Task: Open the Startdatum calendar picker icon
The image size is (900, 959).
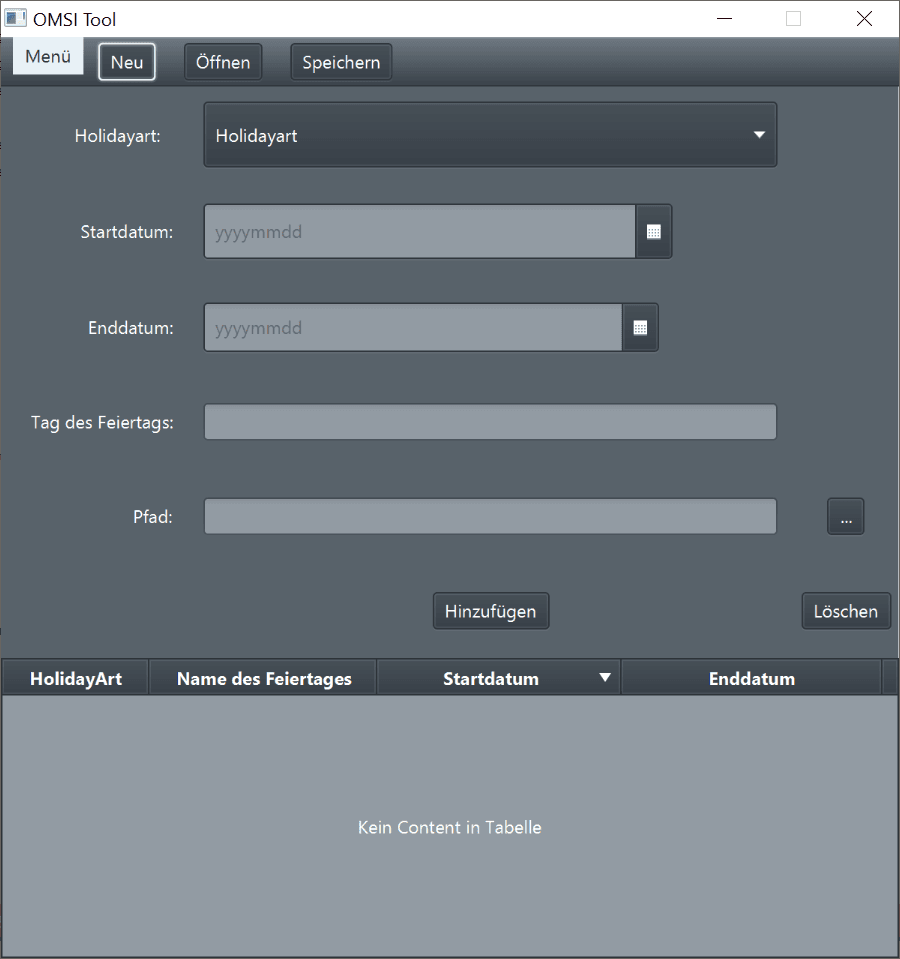Action: (x=654, y=232)
